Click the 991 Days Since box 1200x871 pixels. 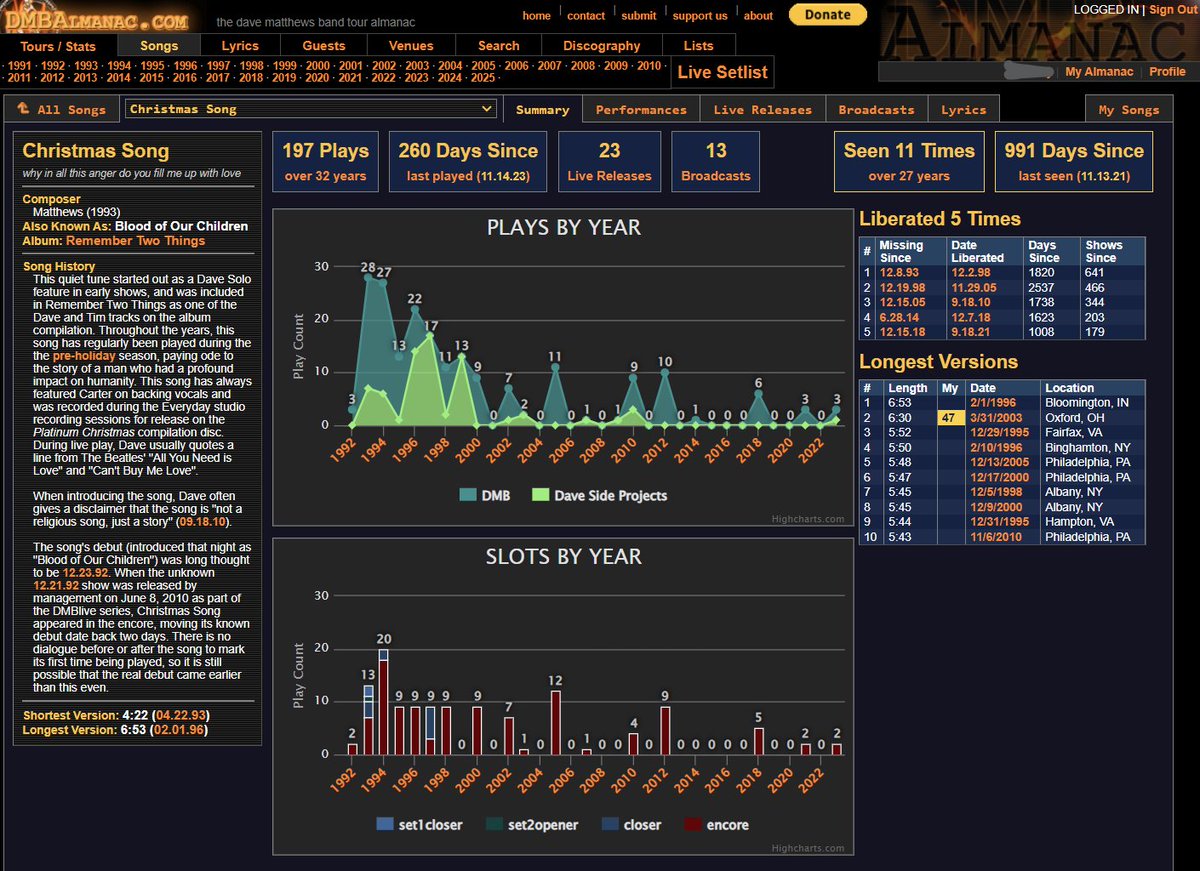point(1074,162)
